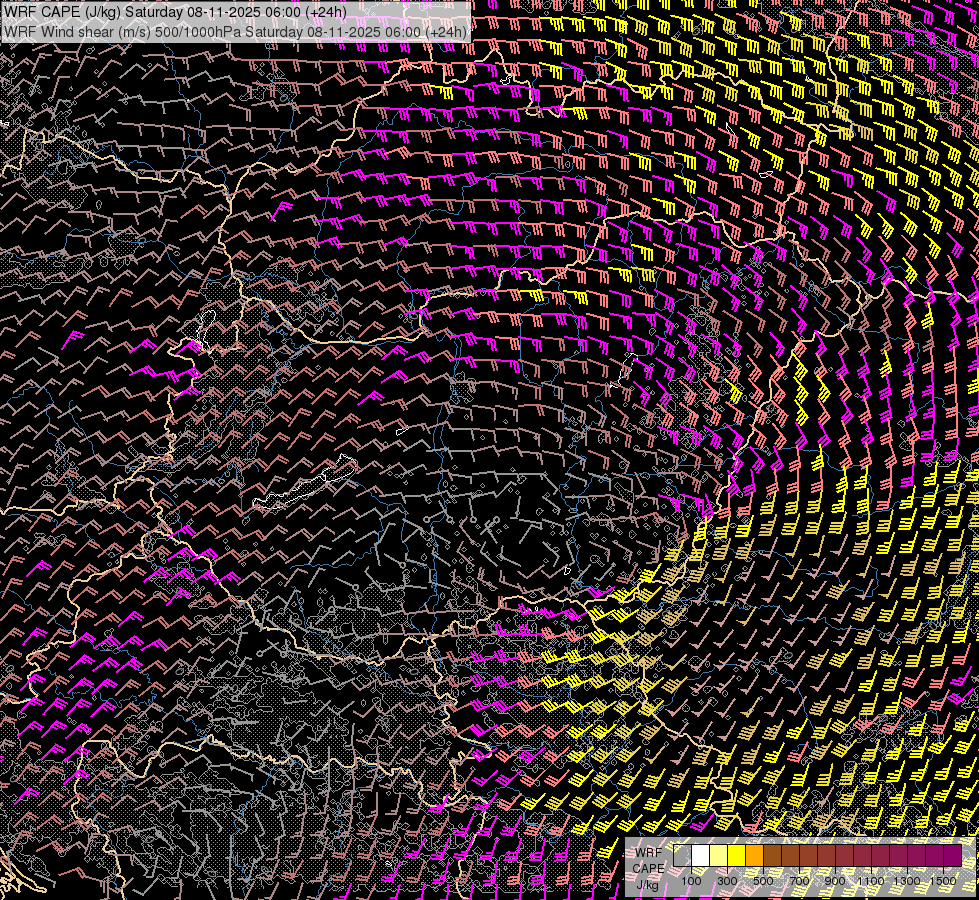Click the orange CAPE legend swatch
The width and height of the screenshot is (979, 900).
754,856
